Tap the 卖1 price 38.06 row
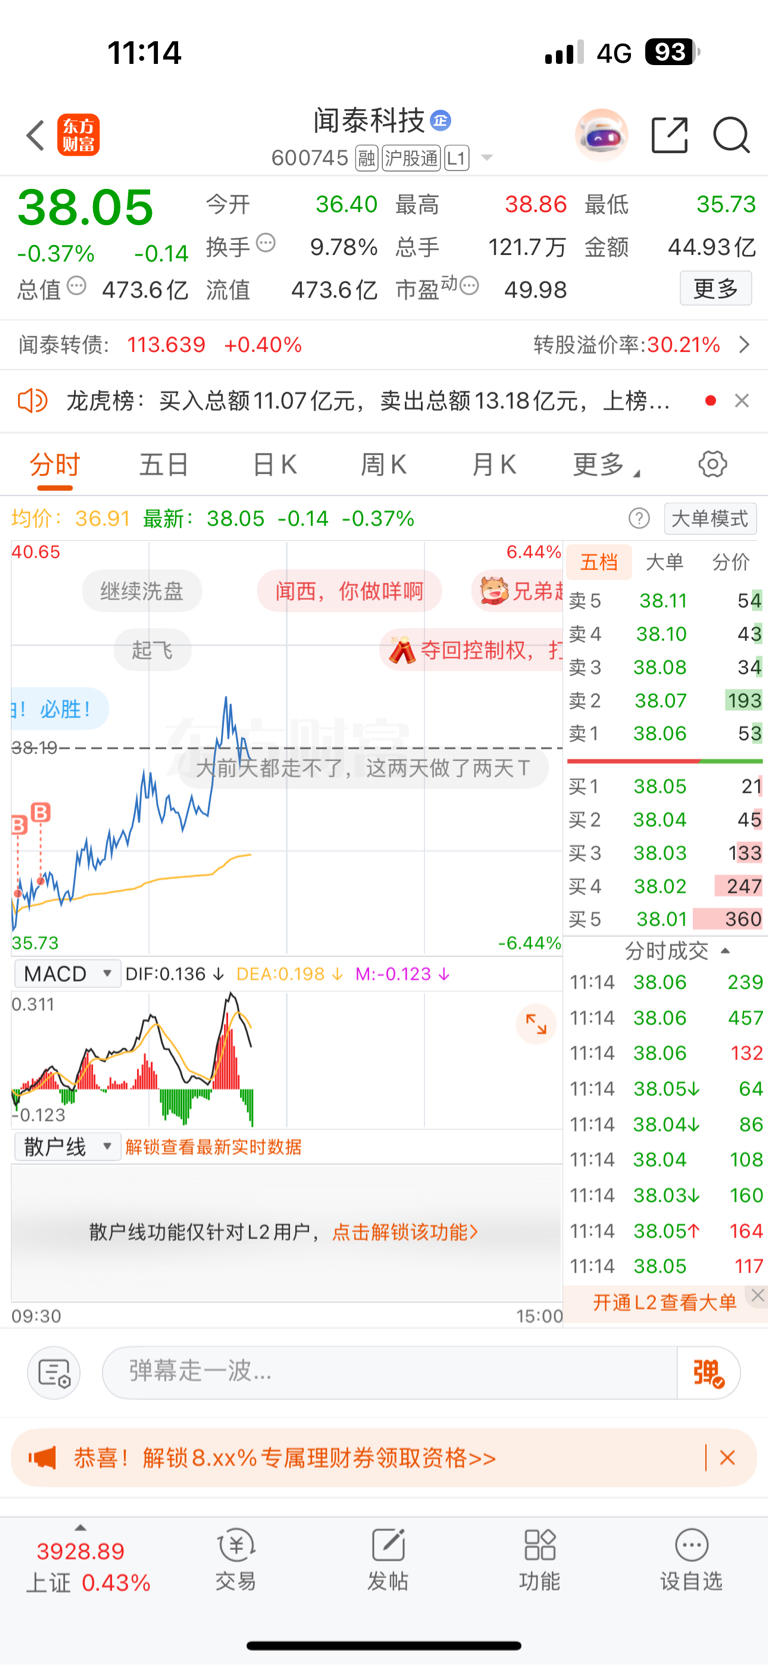The height and width of the screenshot is (1665, 768). pos(665,734)
